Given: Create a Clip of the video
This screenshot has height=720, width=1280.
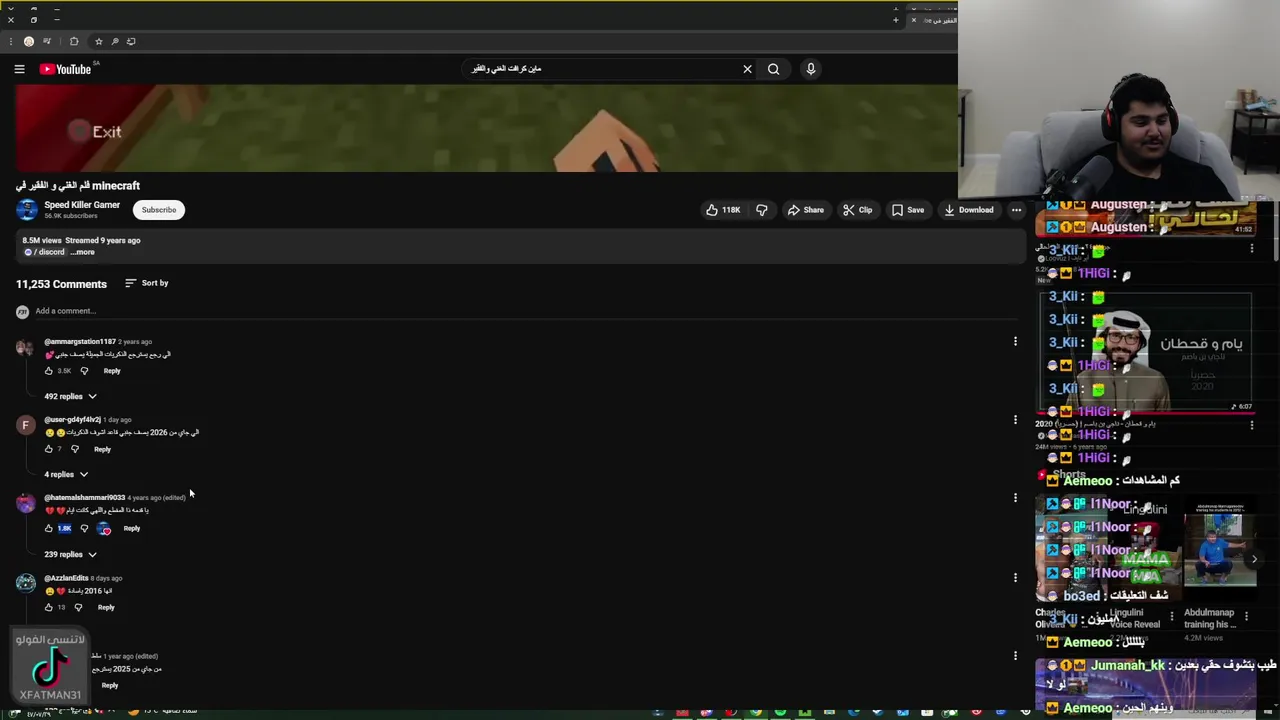Looking at the screenshot, I should coord(857,210).
